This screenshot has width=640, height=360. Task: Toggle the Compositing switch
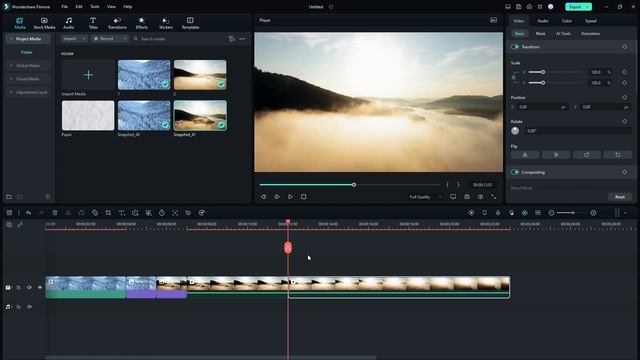(515, 172)
